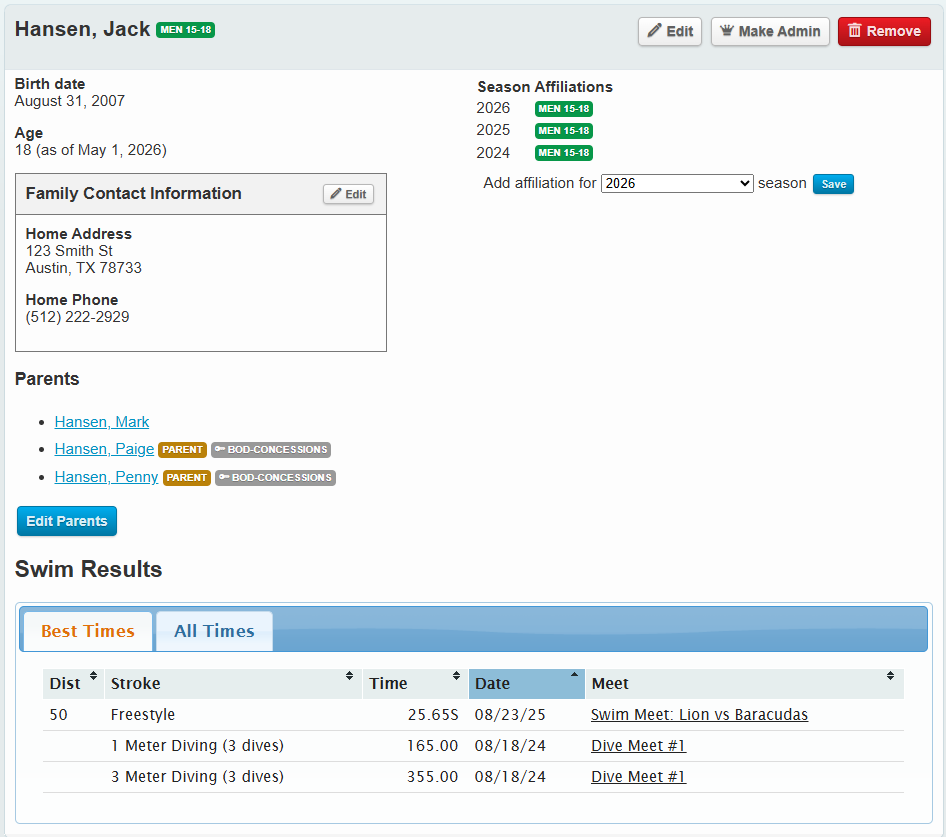Click the Edit Parents button

coord(66,521)
